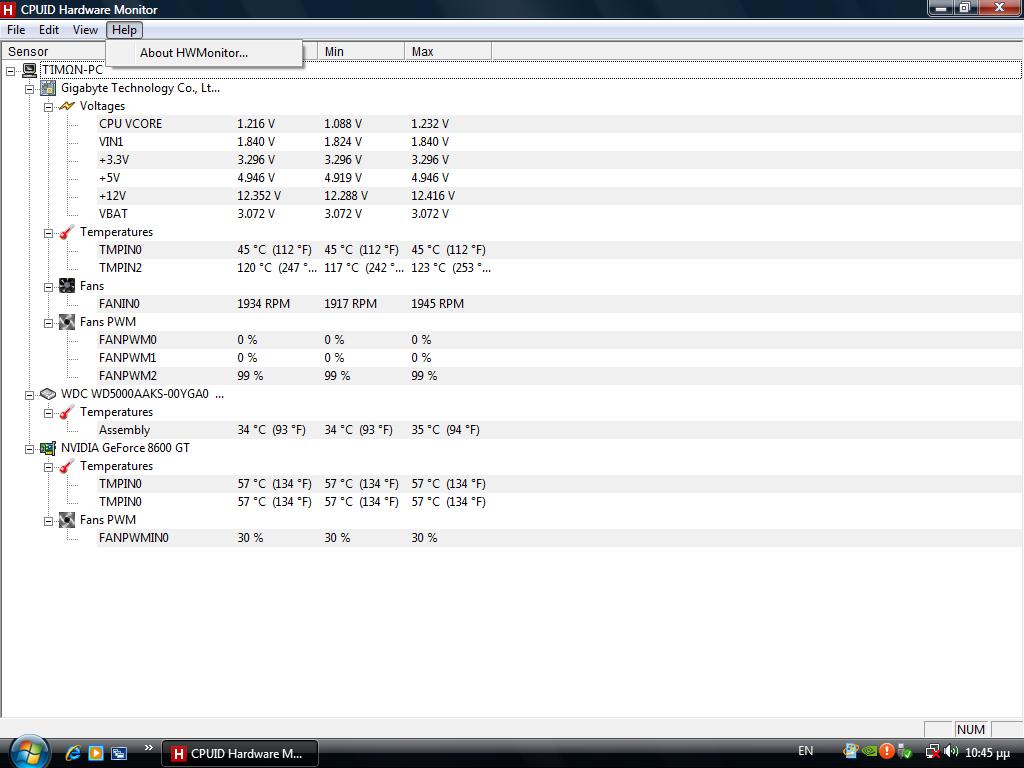Image resolution: width=1024 pixels, height=768 pixels.
Task: Select the FANPWM0 row
Action: click(560, 340)
